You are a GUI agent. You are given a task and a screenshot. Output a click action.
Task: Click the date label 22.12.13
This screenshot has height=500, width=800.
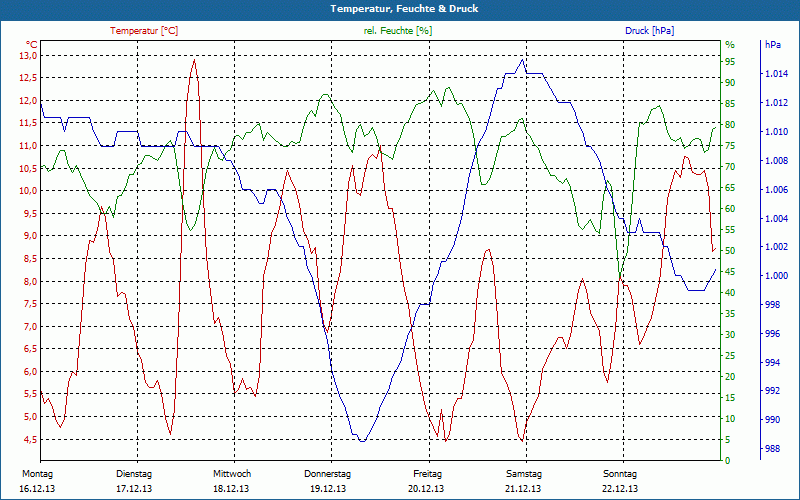(x=620, y=489)
